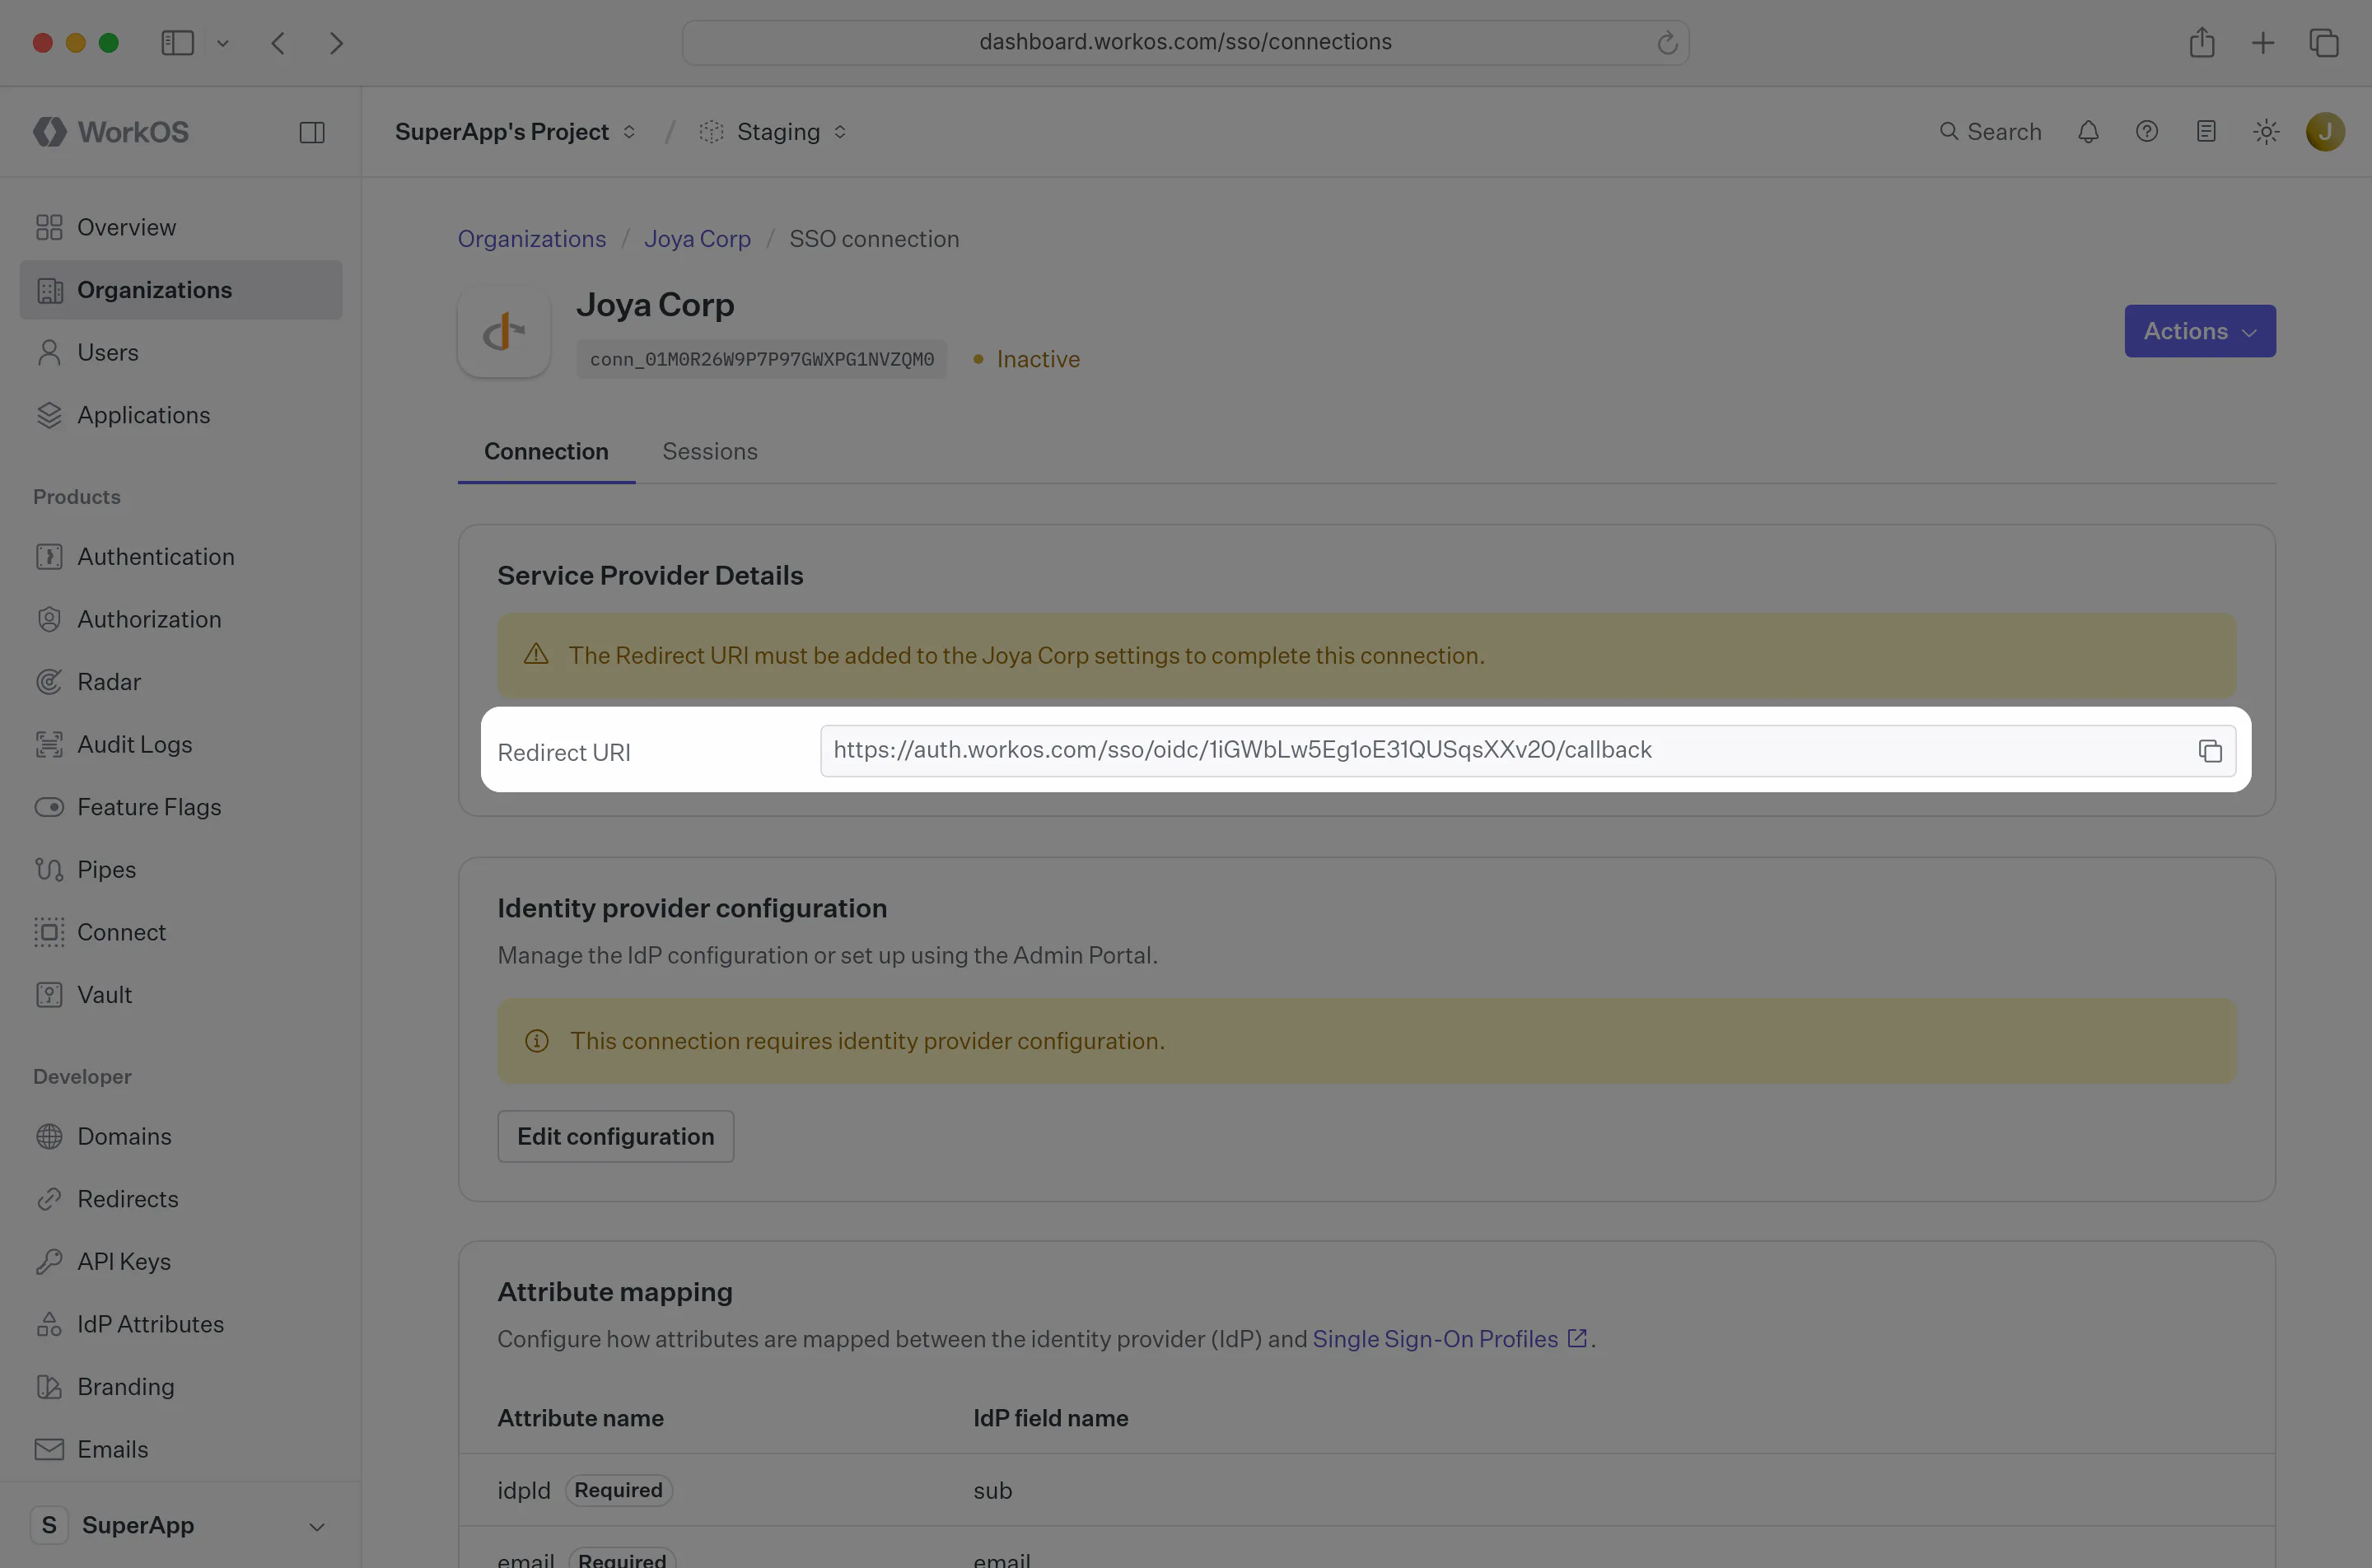Toggle the light theme sun icon
Viewport: 2372px width, 1568px height.
click(x=2266, y=132)
